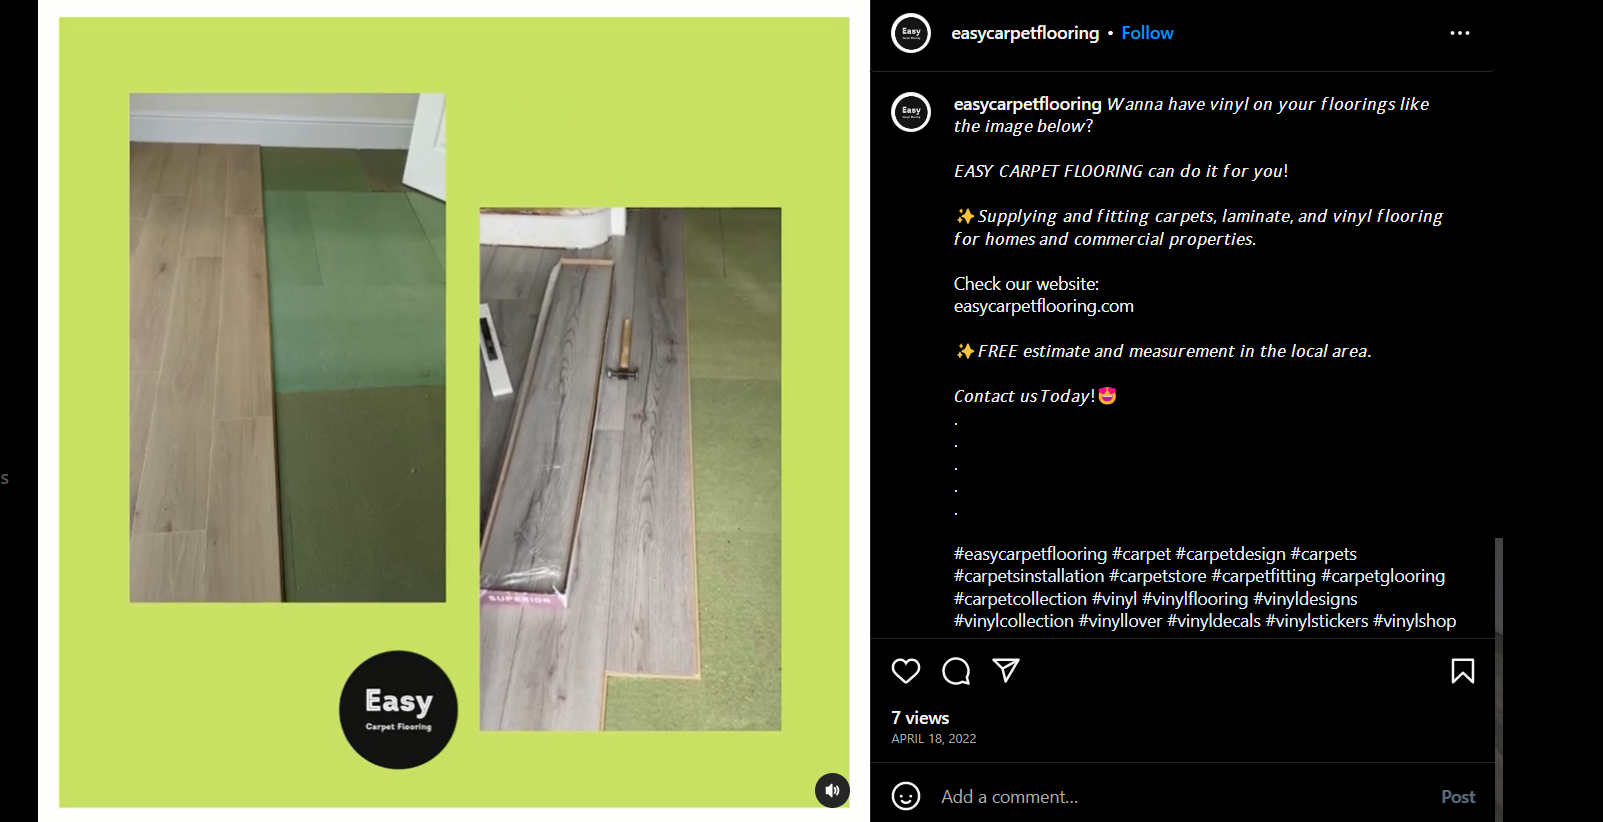Save the post with the bookmark icon

1463,671
